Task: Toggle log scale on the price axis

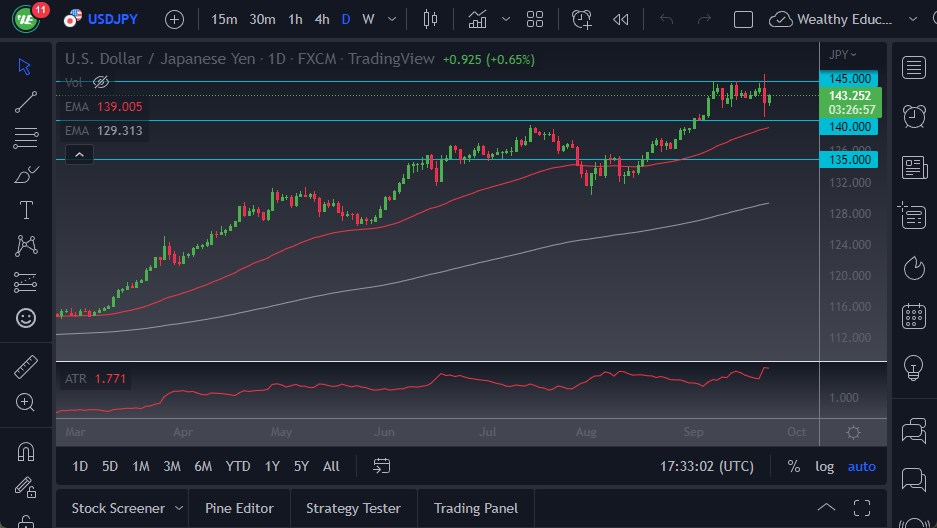Action: 824,466
